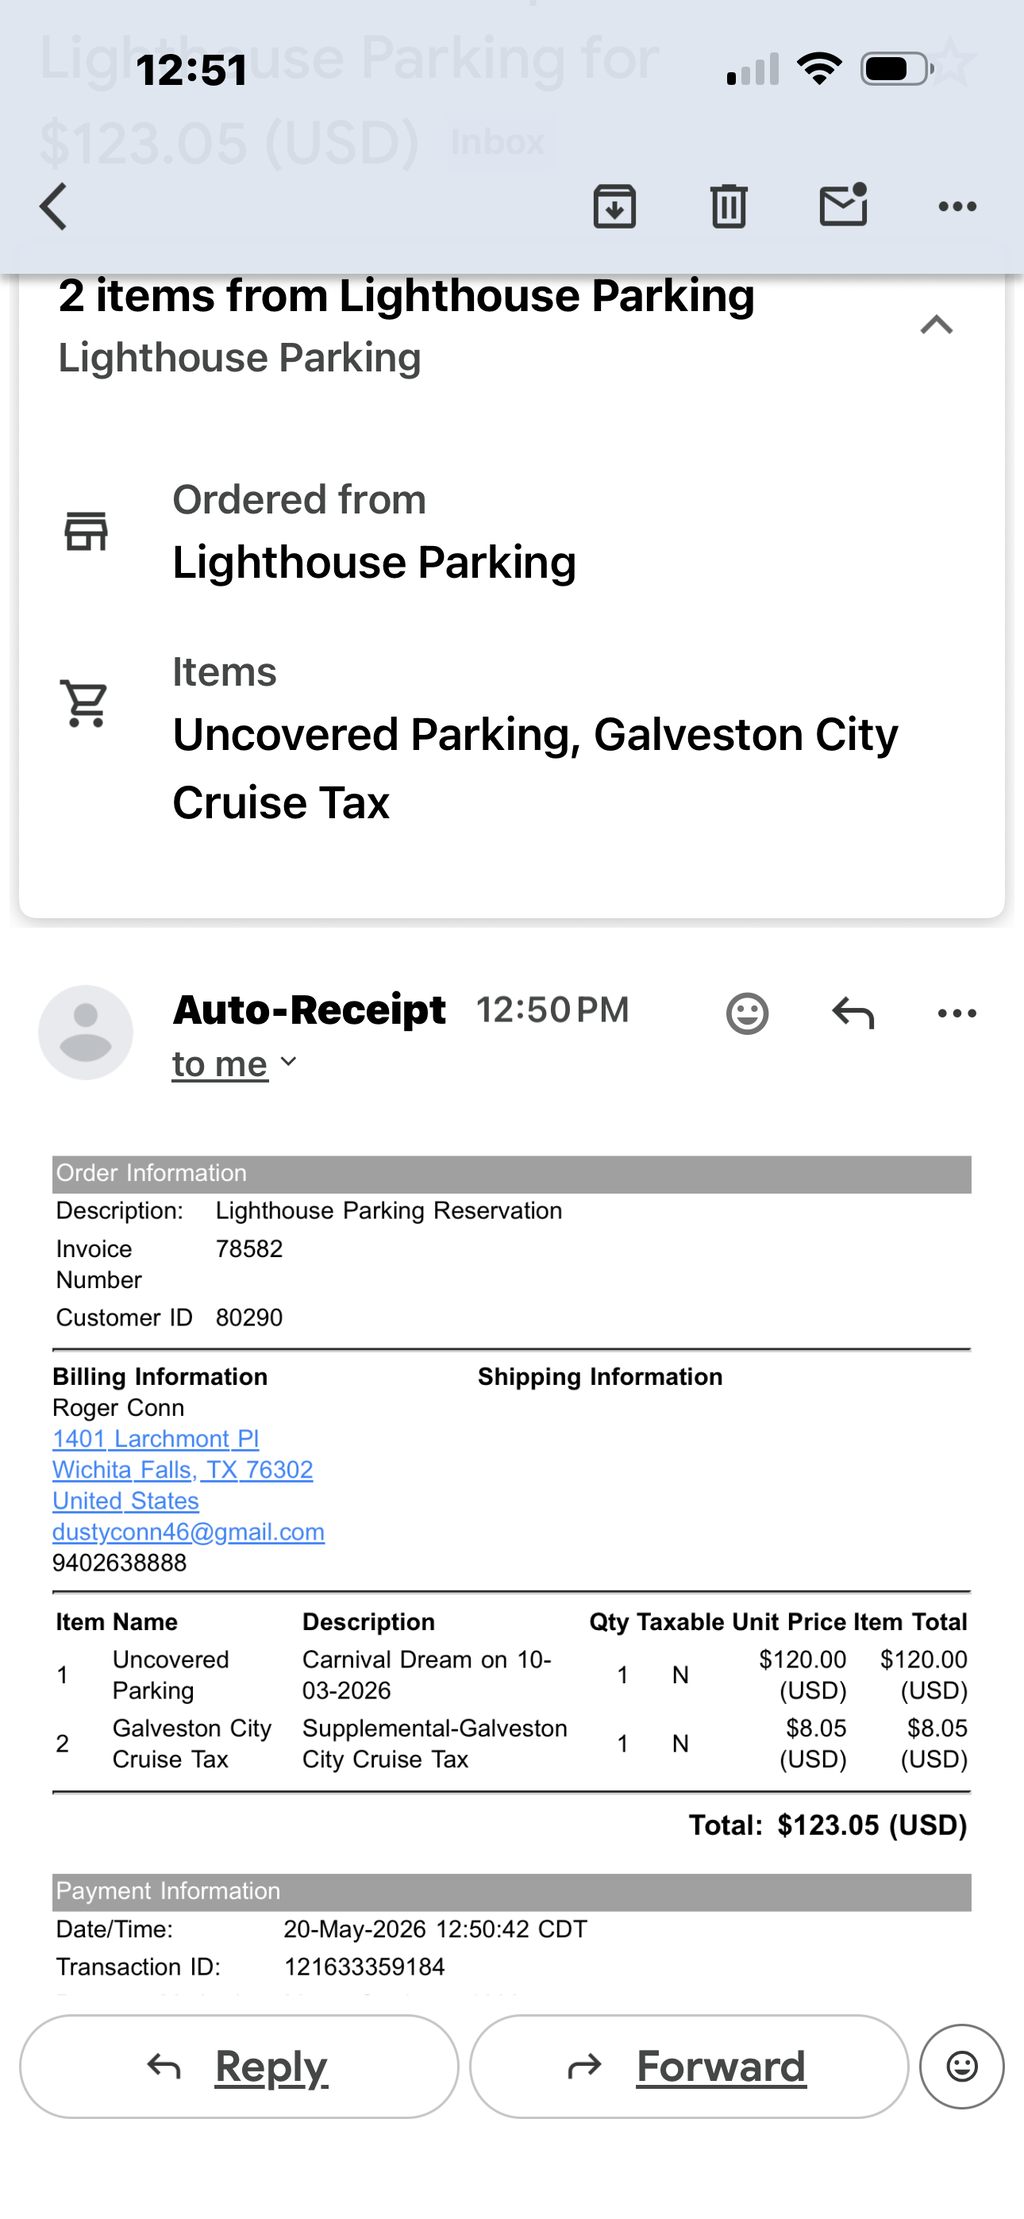
Task: Expand recipient details with the 'to me' chevron
Action: [x=288, y=1062]
